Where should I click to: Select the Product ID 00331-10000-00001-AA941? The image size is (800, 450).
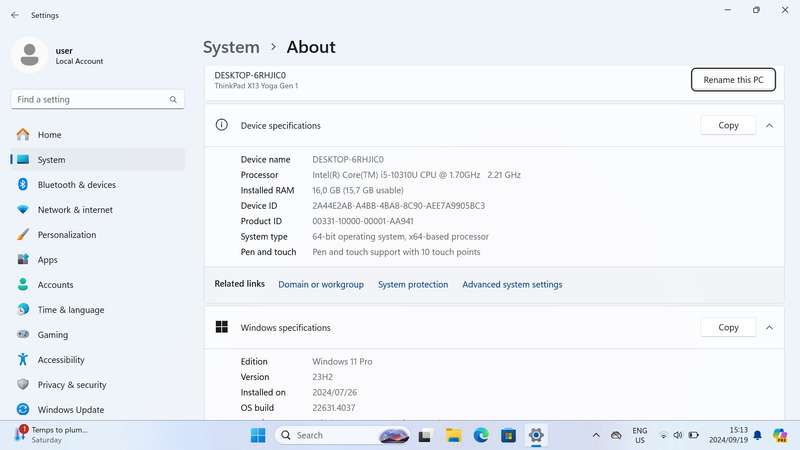pyautogui.click(x=363, y=221)
